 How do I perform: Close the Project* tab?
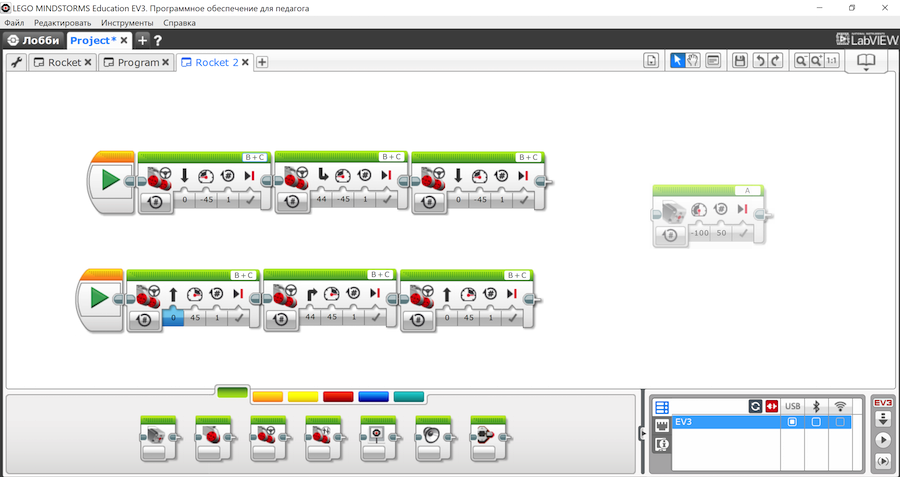[x=124, y=40]
